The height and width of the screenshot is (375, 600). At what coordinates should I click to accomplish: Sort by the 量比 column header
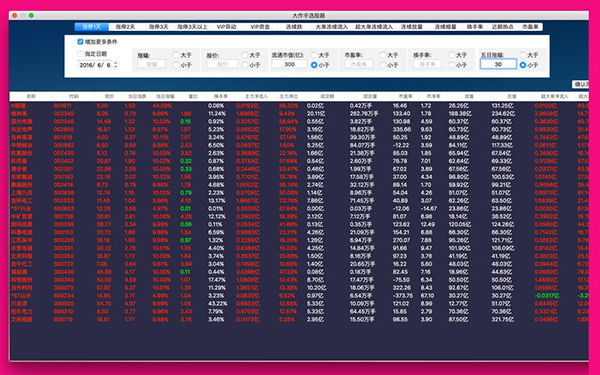193,96
